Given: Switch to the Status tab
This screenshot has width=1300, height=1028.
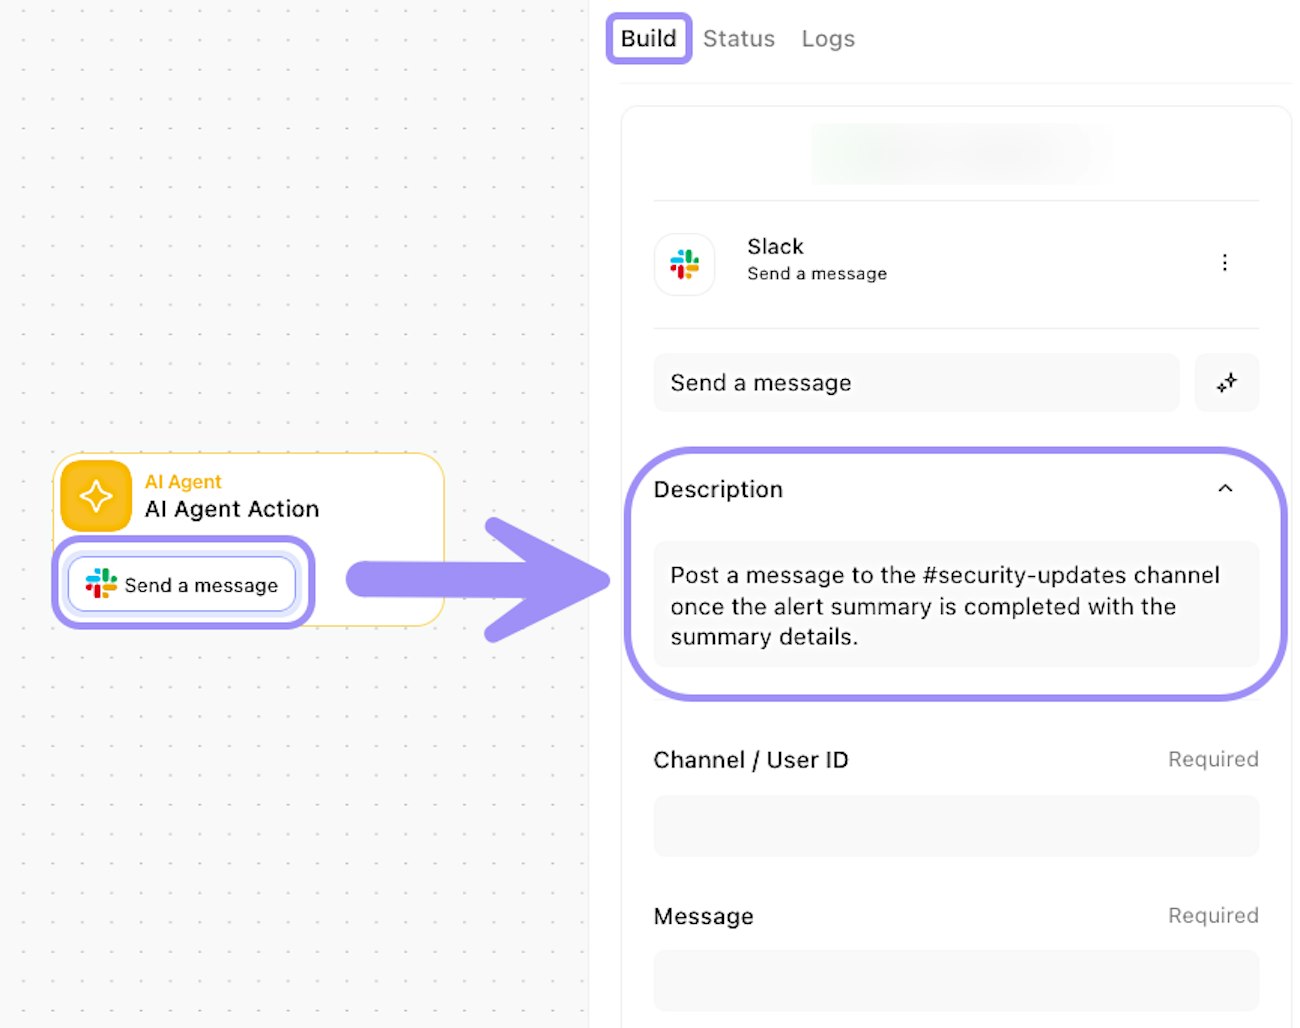Looking at the screenshot, I should coord(738,39).
